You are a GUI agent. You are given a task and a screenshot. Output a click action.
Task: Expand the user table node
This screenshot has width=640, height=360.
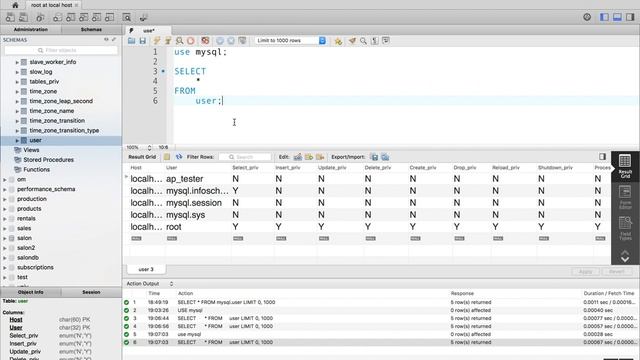click(x=17, y=140)
